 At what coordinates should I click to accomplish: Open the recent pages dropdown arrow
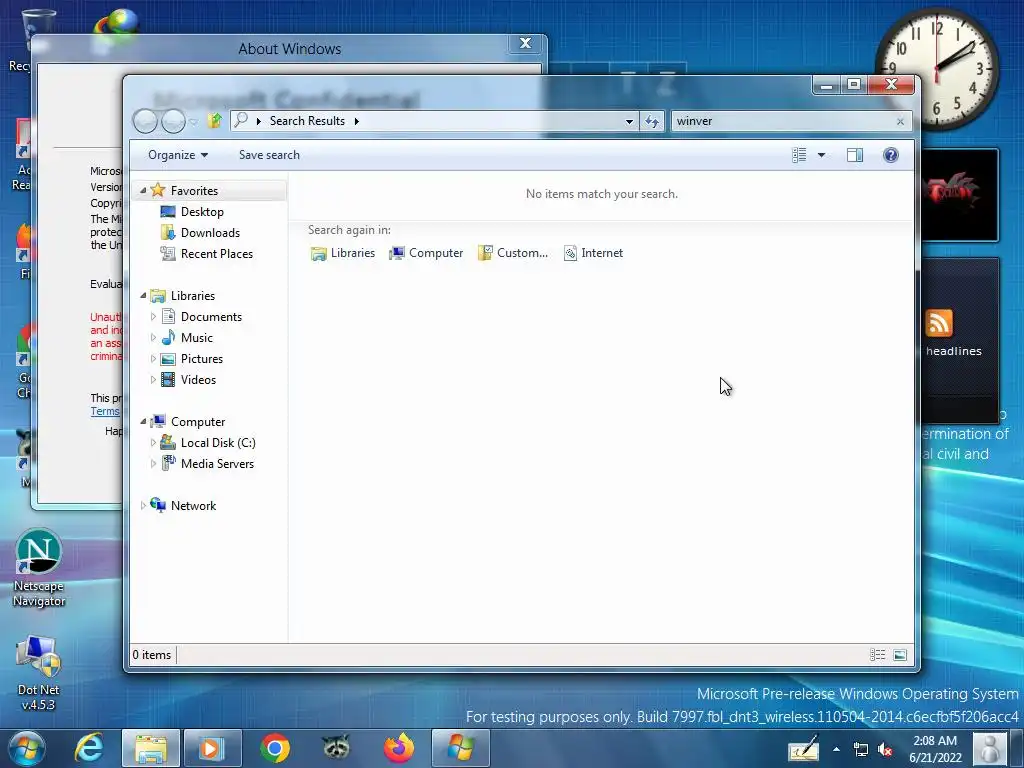pyautogui.click(x=193, y=121)
